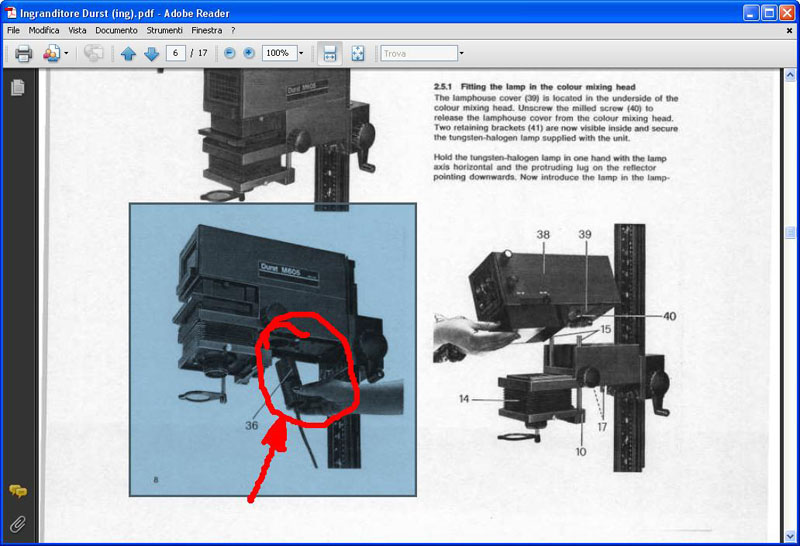Image resolution: width=800 pixels, height=546 pixels.
Task: Go to next page with down arrow
Action: pos(151,53)
